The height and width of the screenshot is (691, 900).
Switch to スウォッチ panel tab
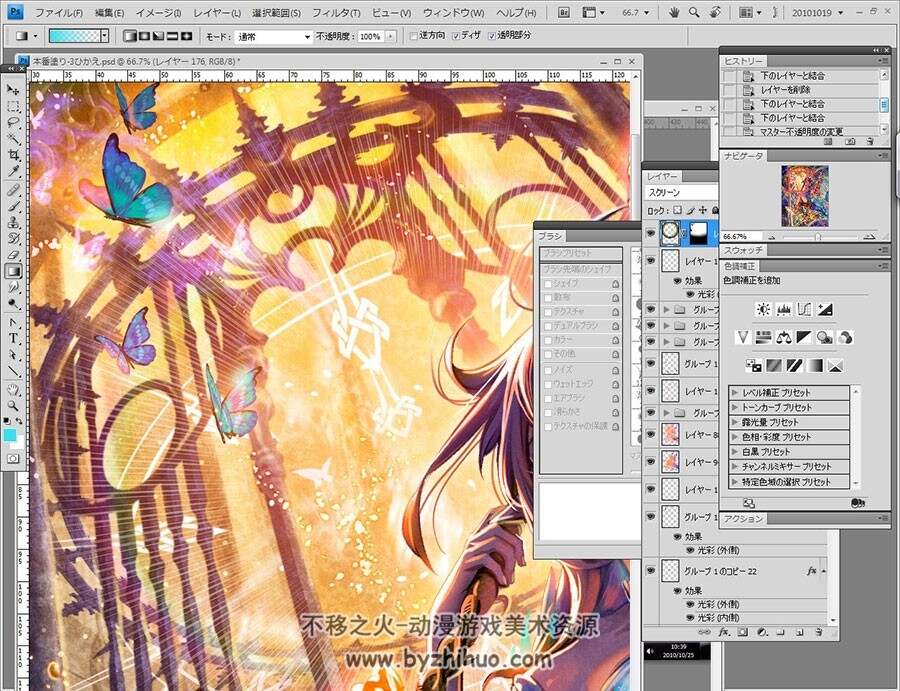click(x=743, y=250)
